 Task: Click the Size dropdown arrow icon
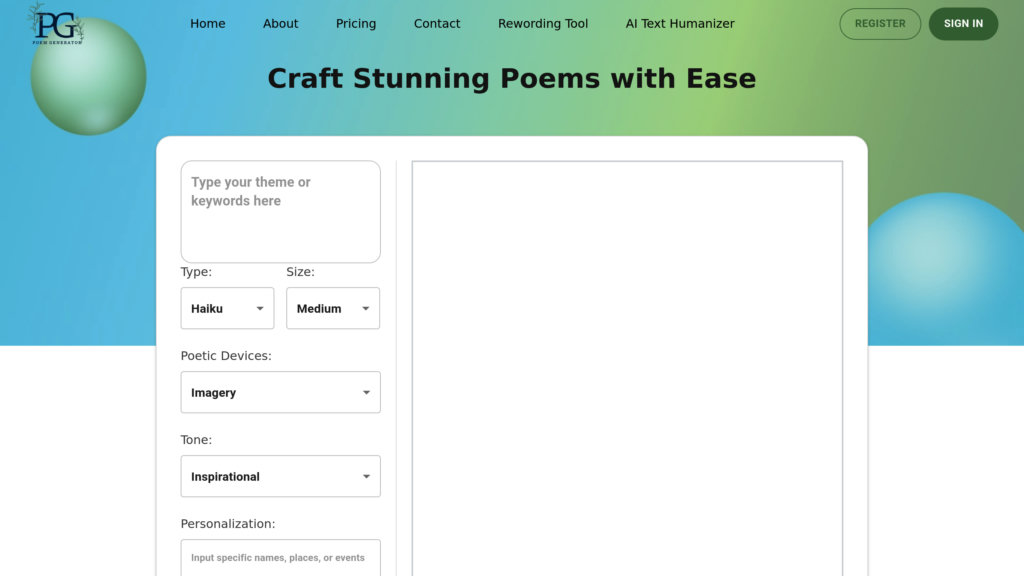click(x=366, y=309)
